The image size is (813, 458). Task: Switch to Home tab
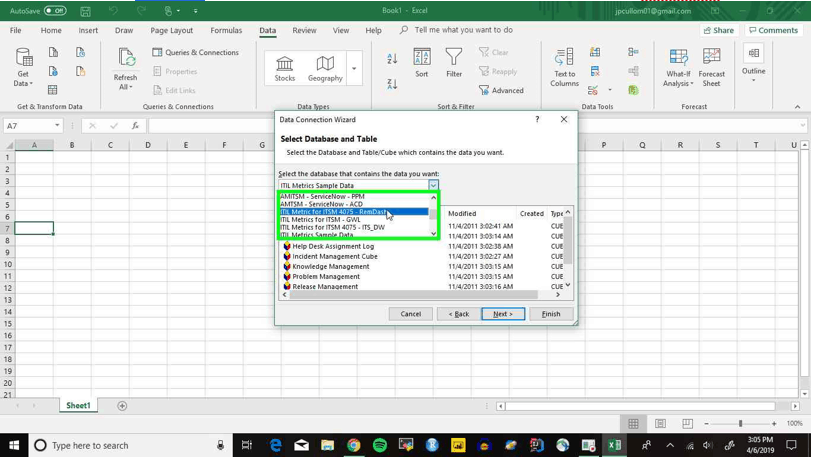click(x=51, y=30)
